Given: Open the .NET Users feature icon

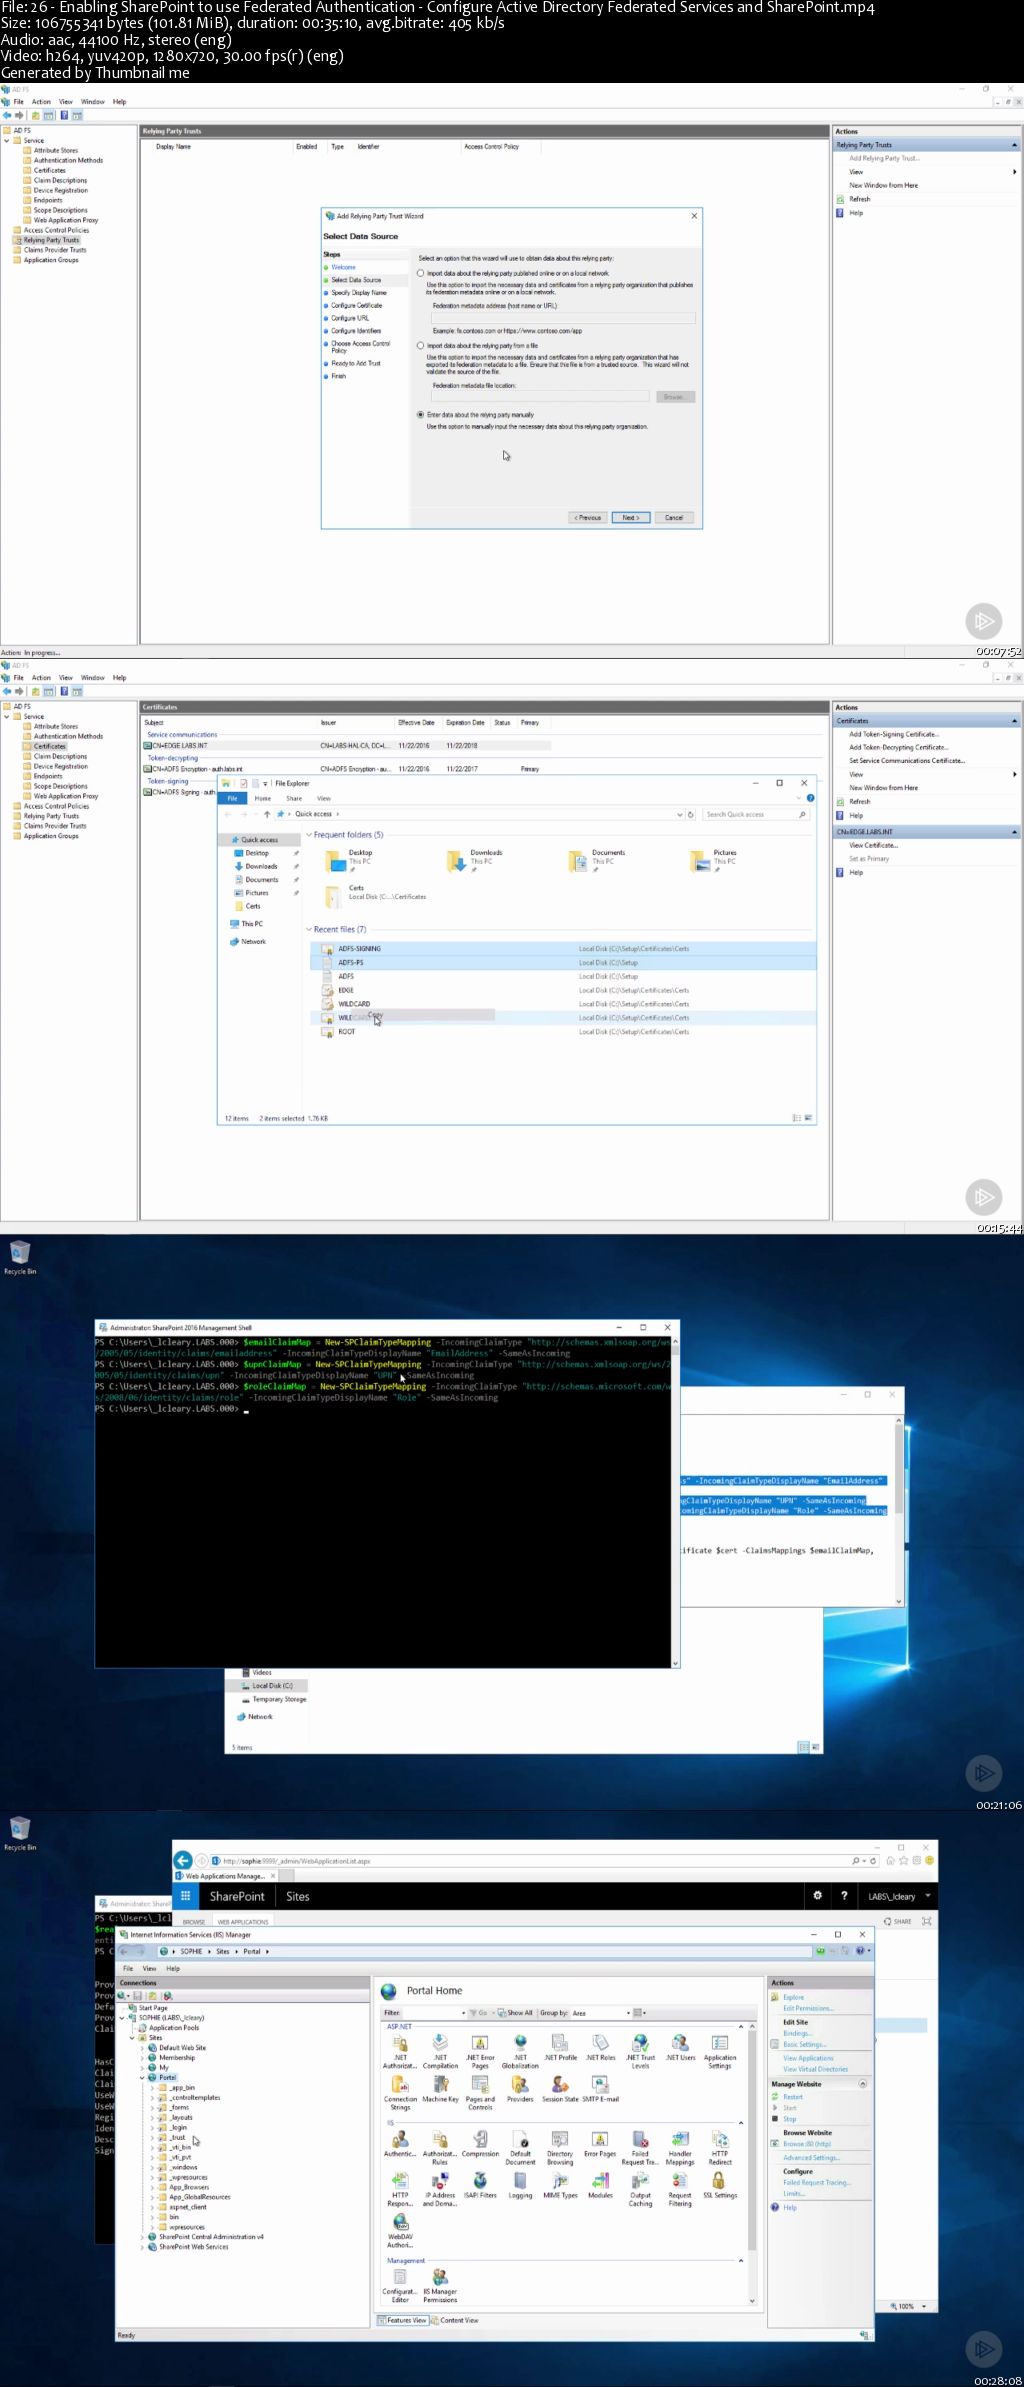Looking at the screenshot, I should tap(680, 2047).
